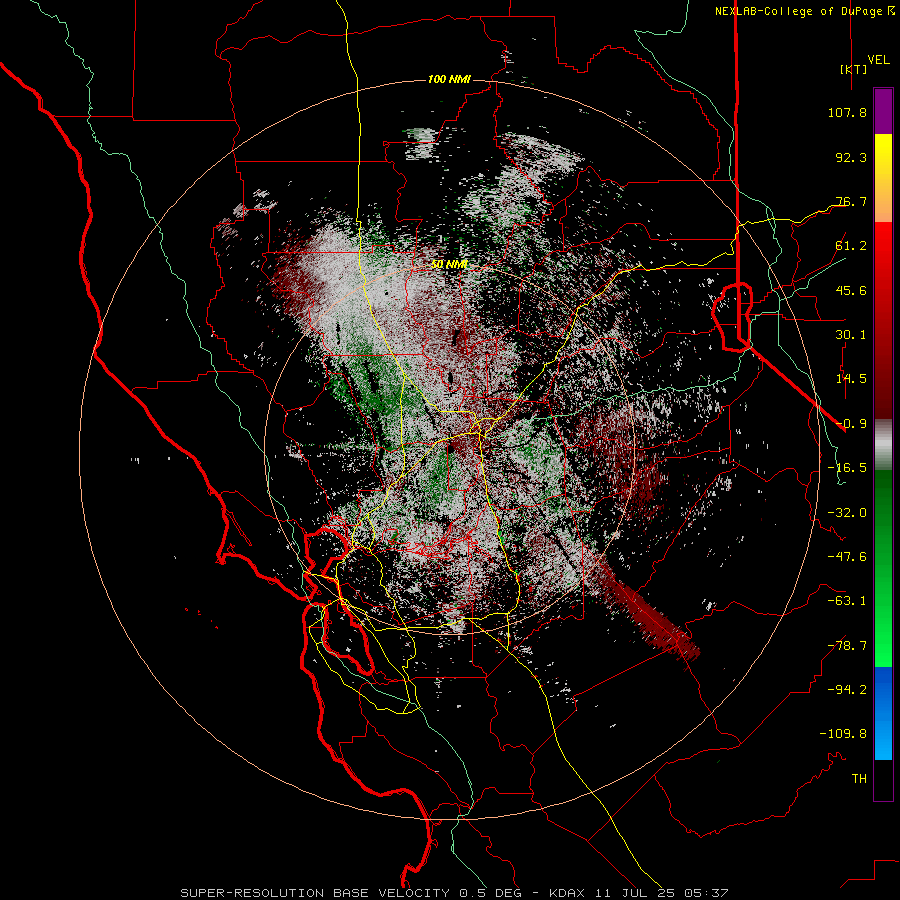Image resolution: width=900 pixels, height=900 pixels.
Task: Click the -109.8 velocity scale value
Action: (843, 734)
